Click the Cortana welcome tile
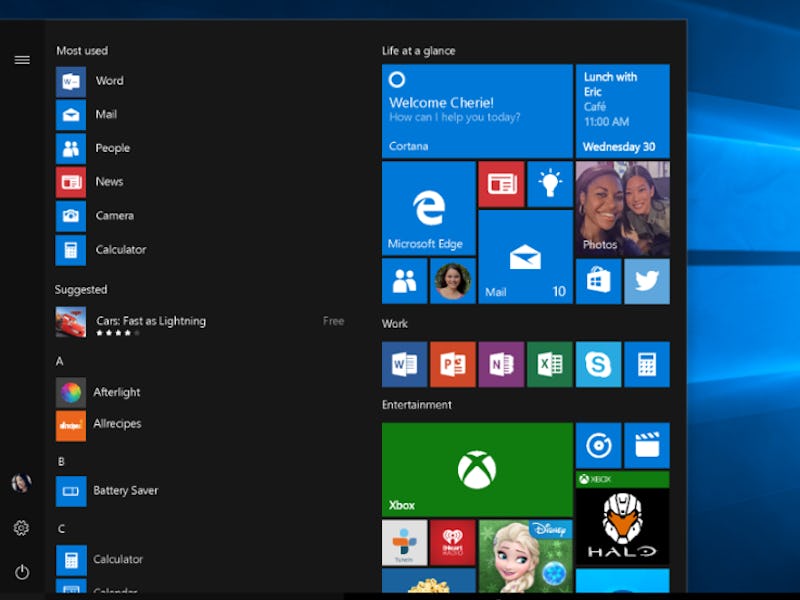 tap(476, 110)
